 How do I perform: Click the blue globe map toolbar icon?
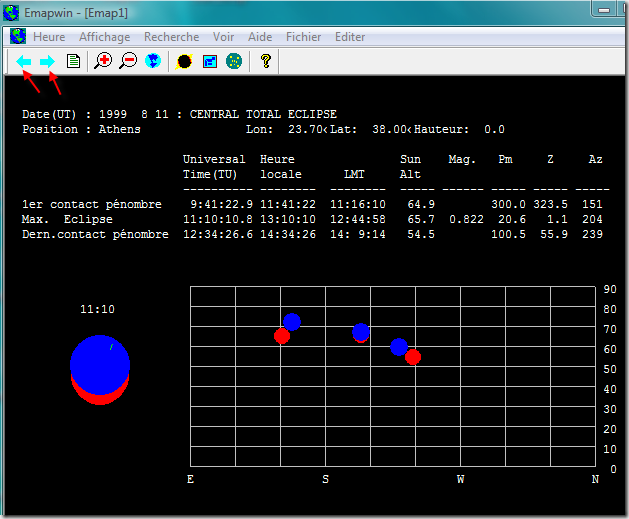pos(152,61)
